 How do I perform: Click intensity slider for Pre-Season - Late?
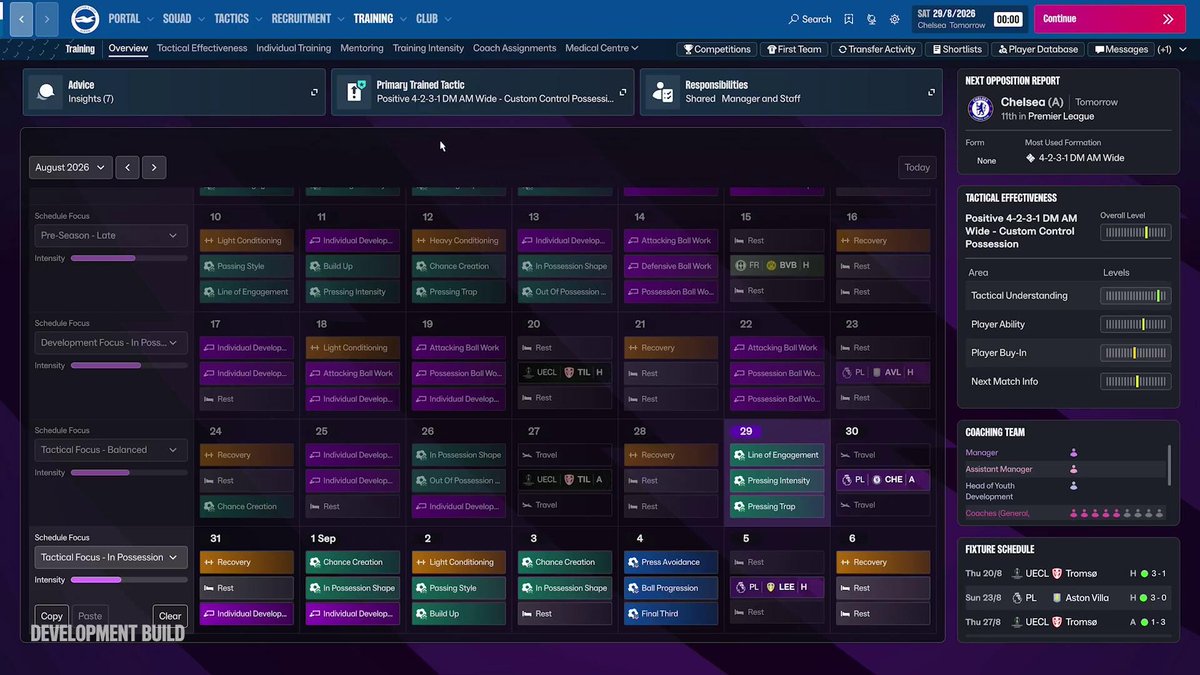coord(128,258)
